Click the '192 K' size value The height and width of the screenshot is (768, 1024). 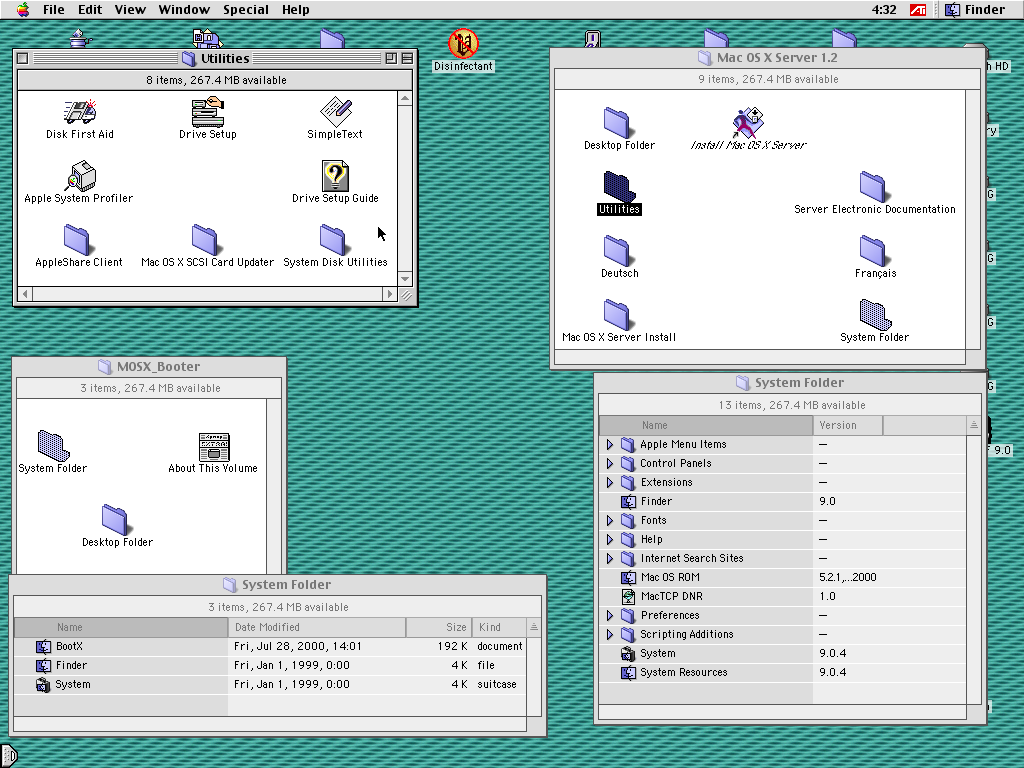(x=453, y=647)
